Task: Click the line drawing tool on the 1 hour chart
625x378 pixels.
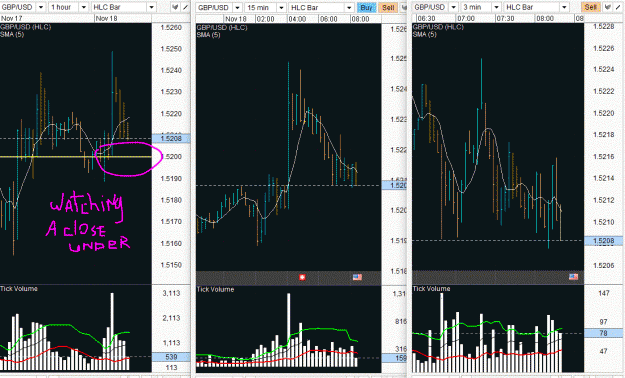Action: [186, 7]
